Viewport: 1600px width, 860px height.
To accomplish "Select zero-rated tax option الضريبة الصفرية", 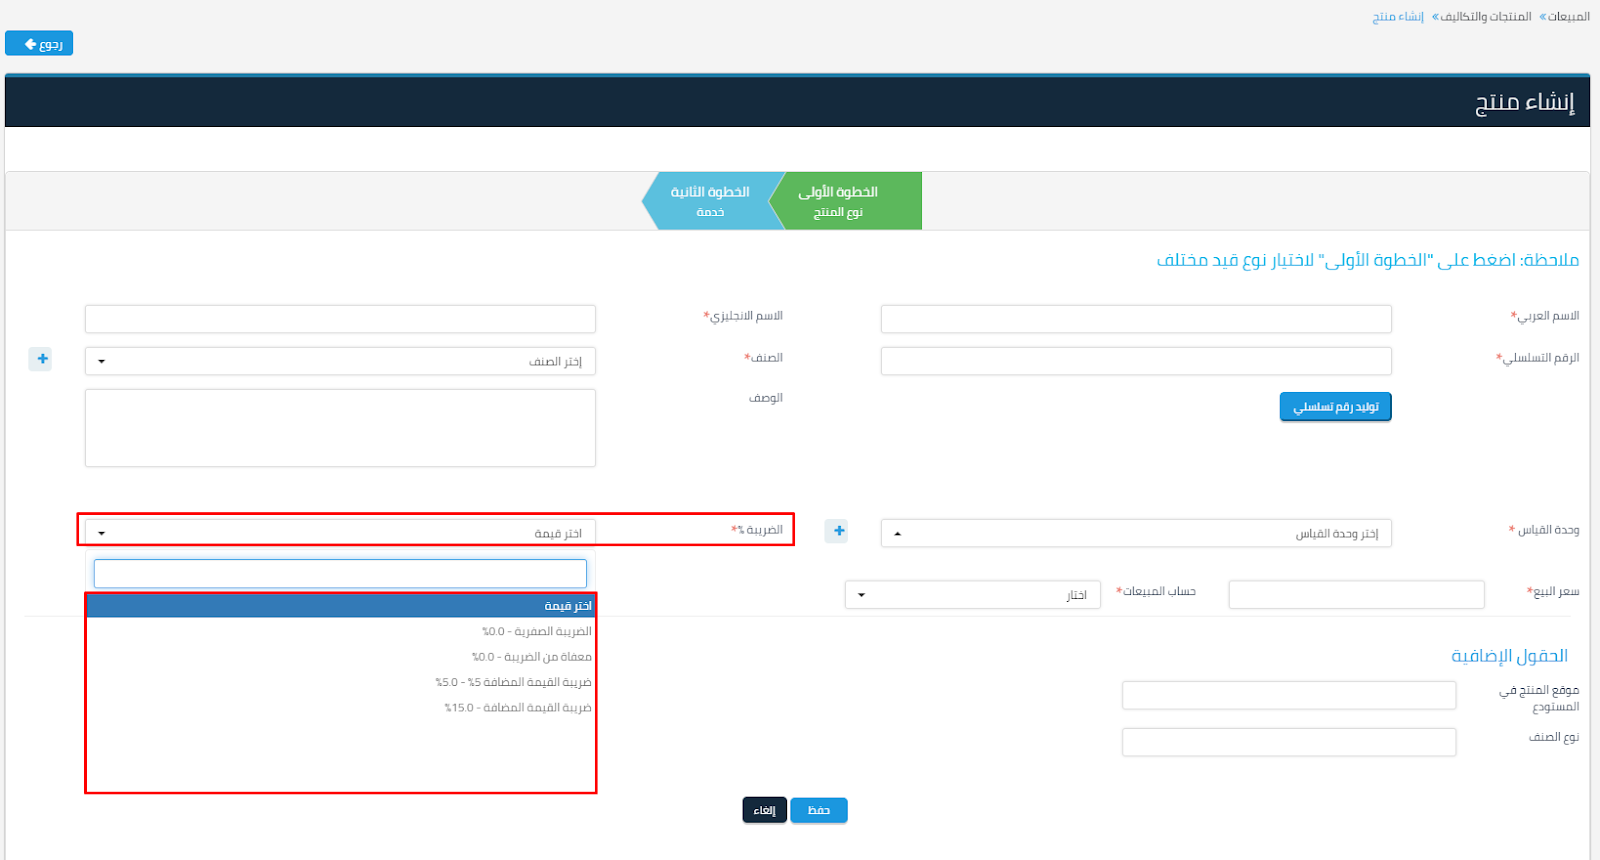I will [536, 632].
